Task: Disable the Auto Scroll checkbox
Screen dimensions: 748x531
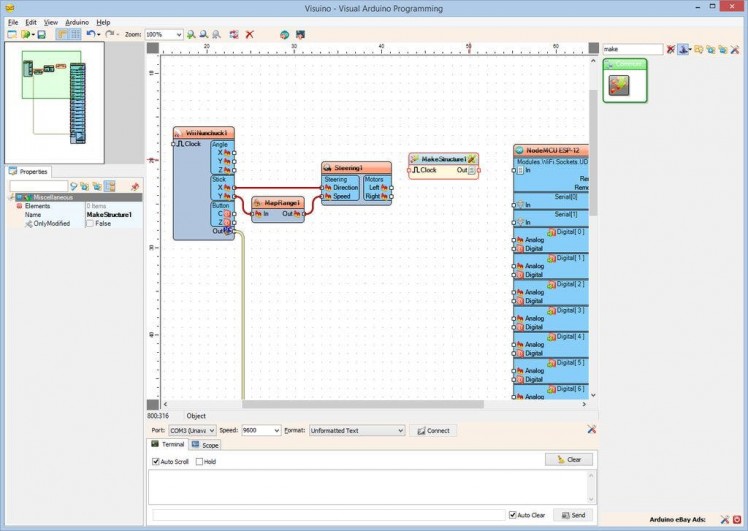Action: [156, 462]
